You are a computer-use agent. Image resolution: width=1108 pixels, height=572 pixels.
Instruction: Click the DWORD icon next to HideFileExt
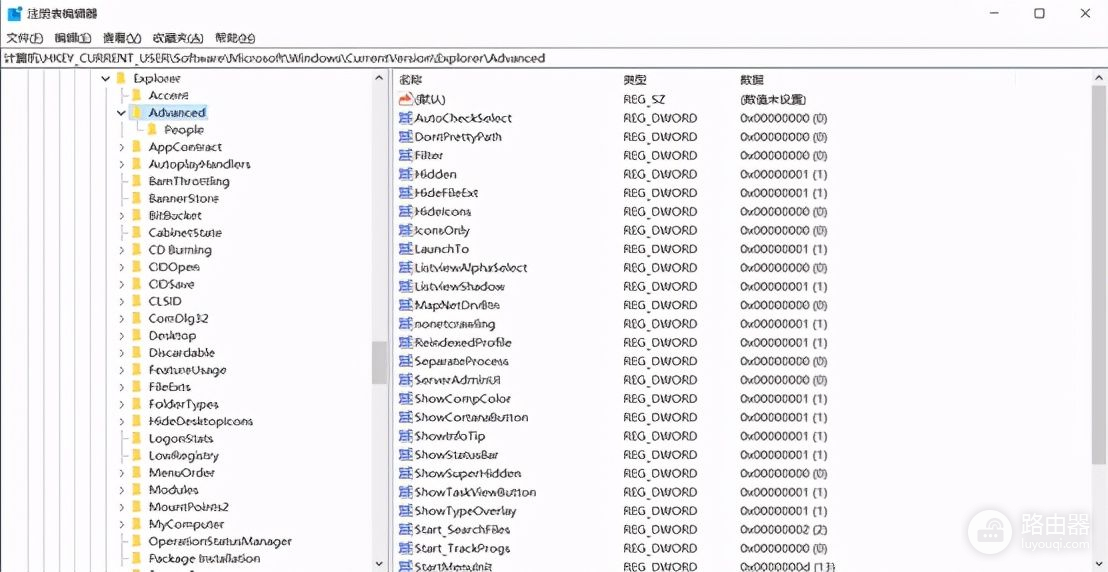(x=405, y=193)
